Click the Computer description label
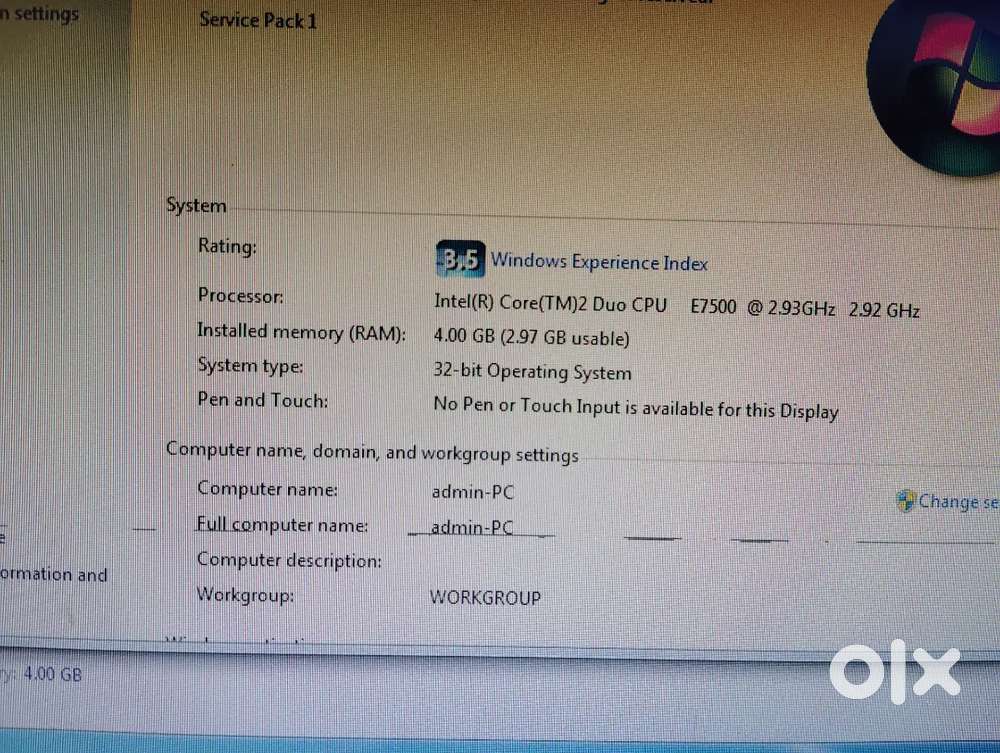 point(289,561)
